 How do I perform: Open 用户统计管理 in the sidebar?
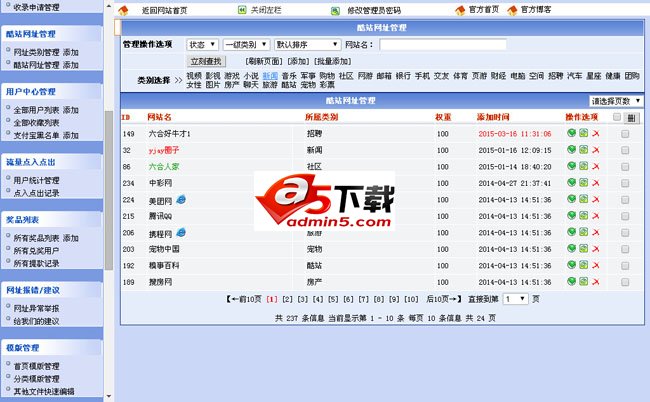tap(36, 180)
